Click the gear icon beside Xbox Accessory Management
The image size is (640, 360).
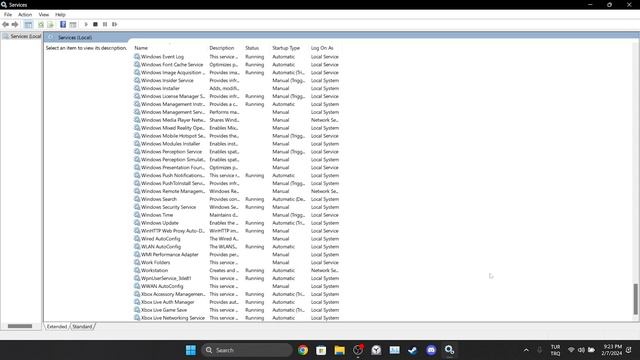tap(137, 294)
